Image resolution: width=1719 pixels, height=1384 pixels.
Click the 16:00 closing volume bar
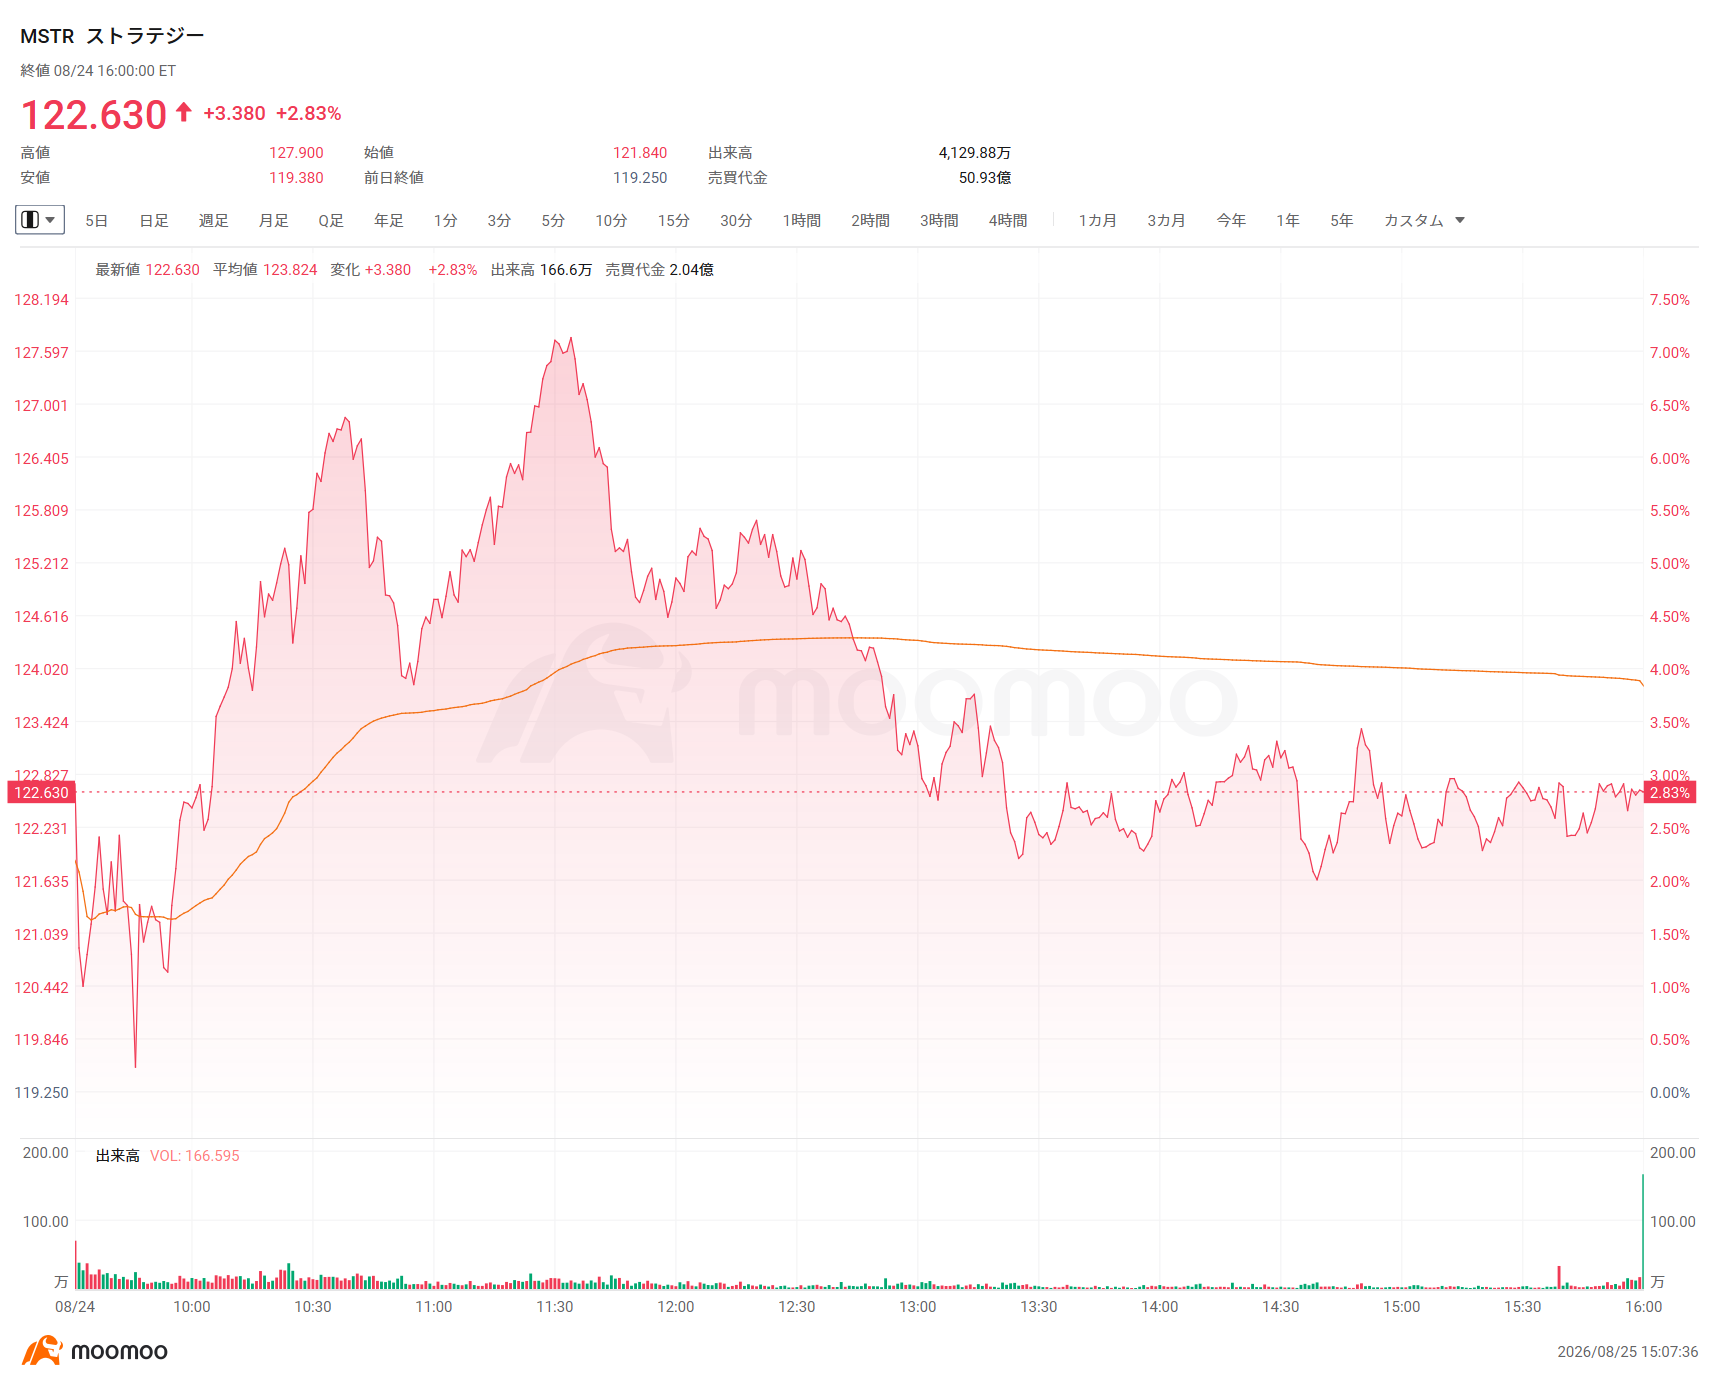[x=1642, y=1232]
